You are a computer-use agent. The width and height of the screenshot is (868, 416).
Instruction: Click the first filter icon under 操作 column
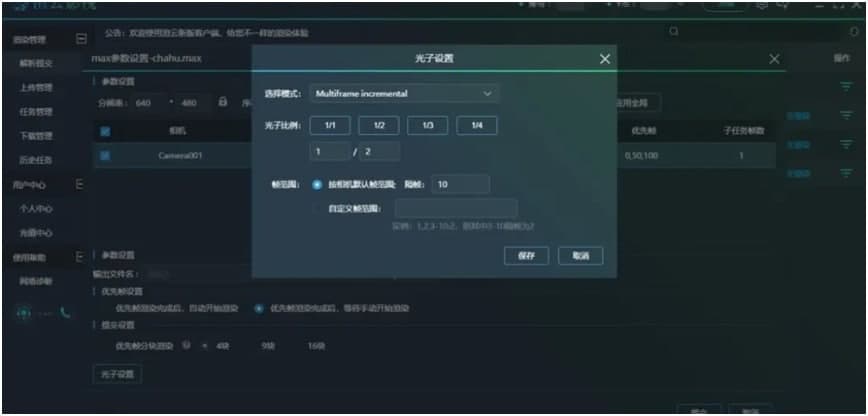tap(846, 86)
